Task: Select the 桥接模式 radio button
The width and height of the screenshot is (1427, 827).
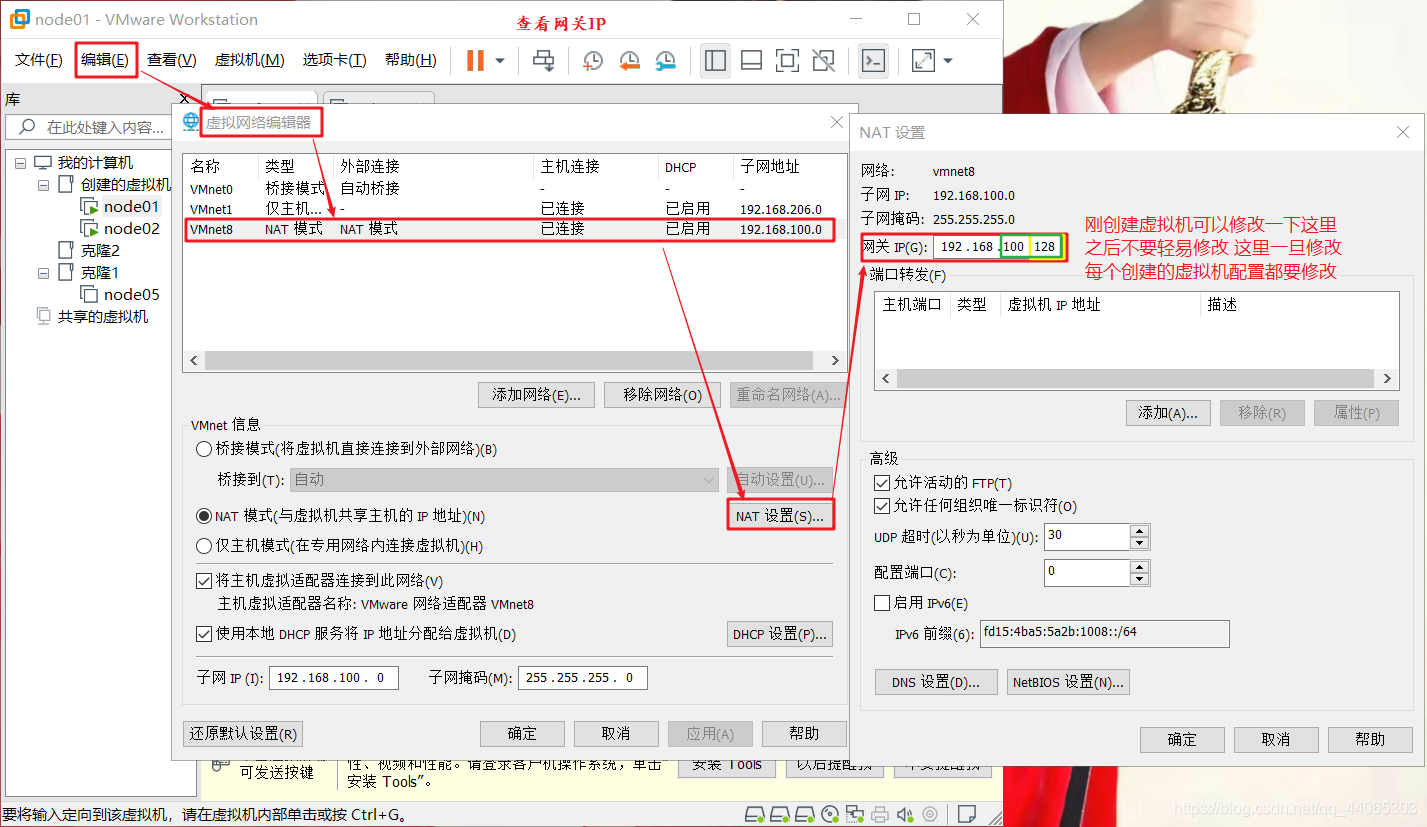Action: click(x=204, y=450)
